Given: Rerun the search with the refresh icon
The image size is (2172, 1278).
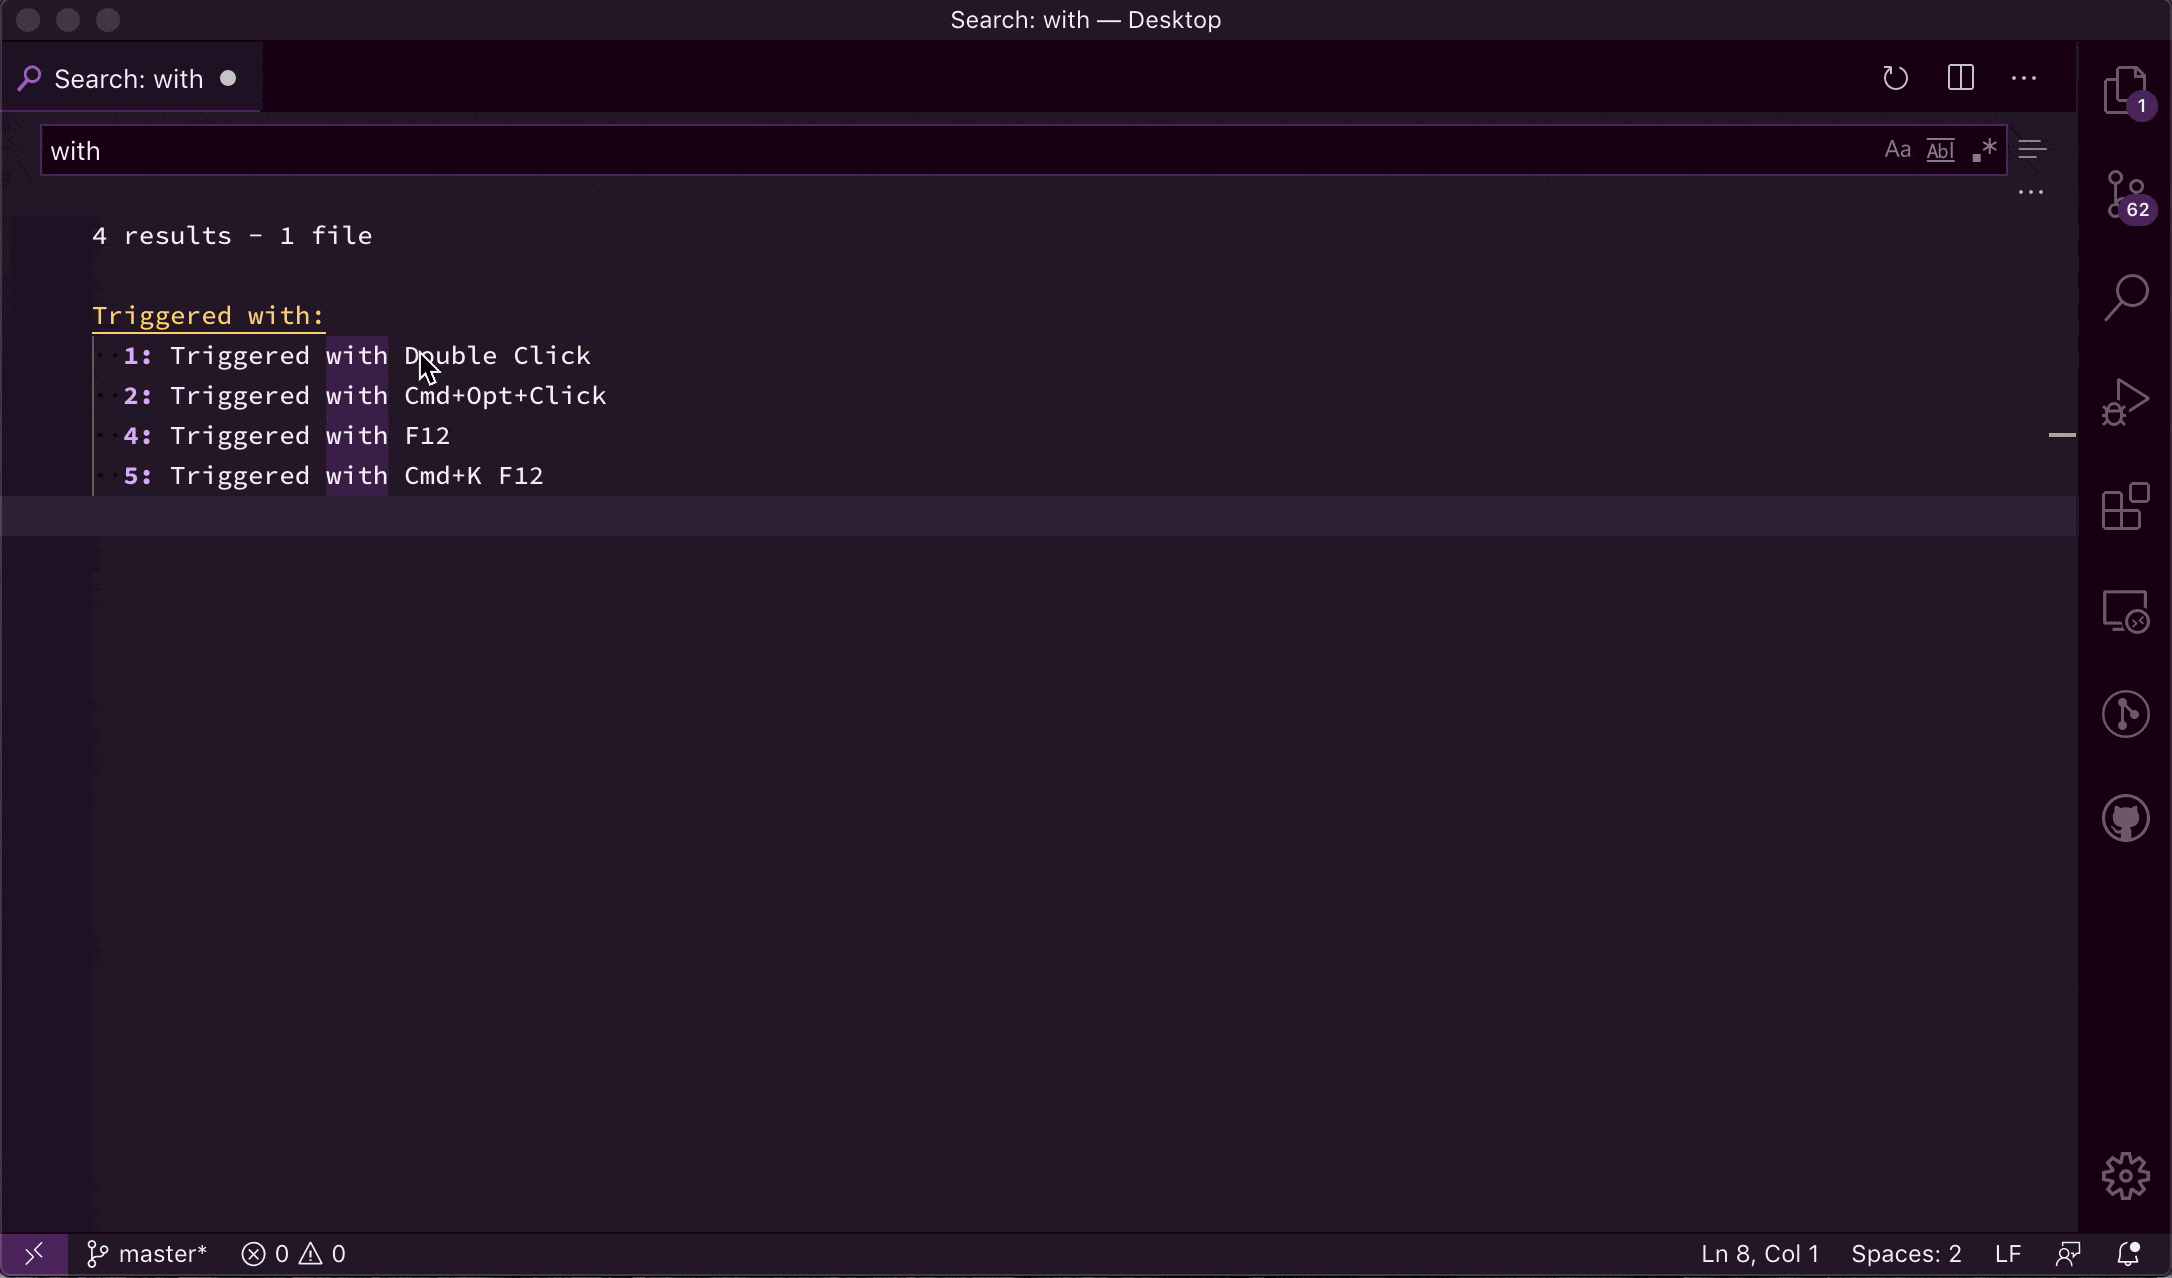Looking at the screenshot, I should click(1895, 78).
